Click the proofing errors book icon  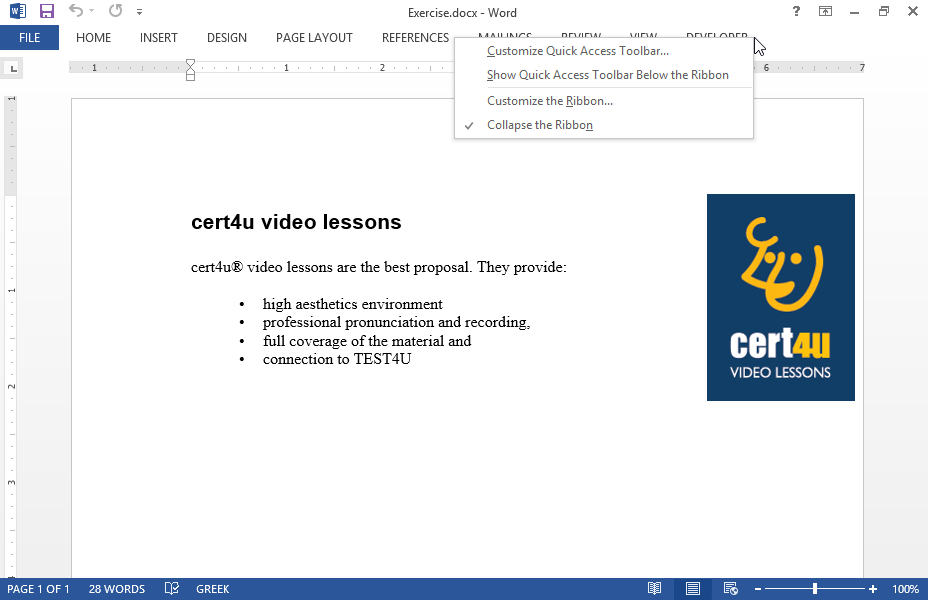click(172, 589)
